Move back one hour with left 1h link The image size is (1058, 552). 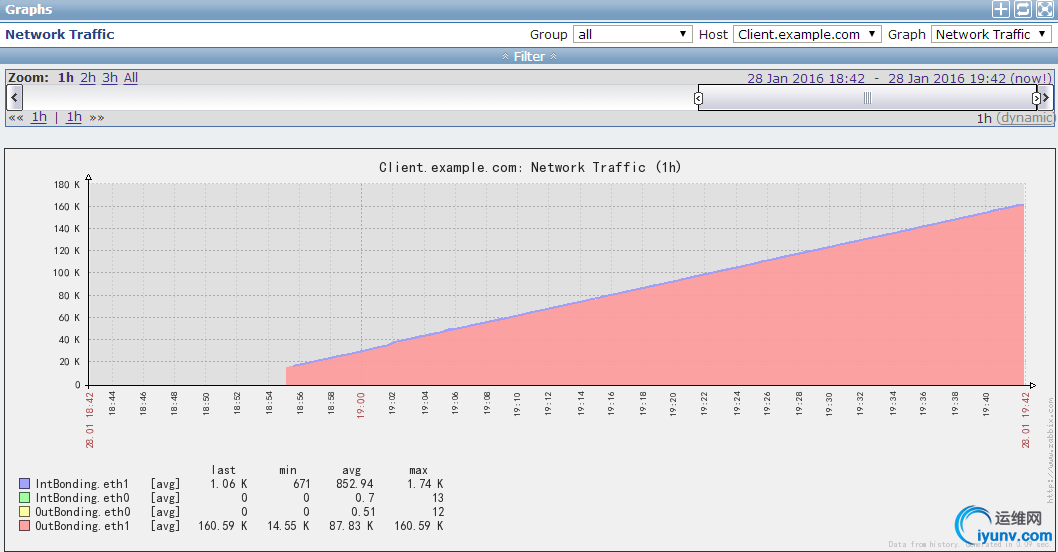tap(39, 117)
